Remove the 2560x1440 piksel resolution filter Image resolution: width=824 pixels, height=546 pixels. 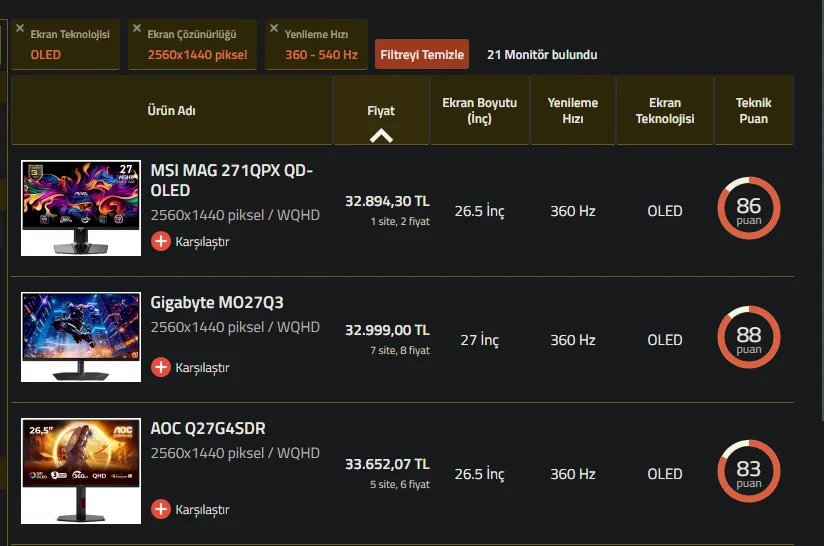[137, 29]
